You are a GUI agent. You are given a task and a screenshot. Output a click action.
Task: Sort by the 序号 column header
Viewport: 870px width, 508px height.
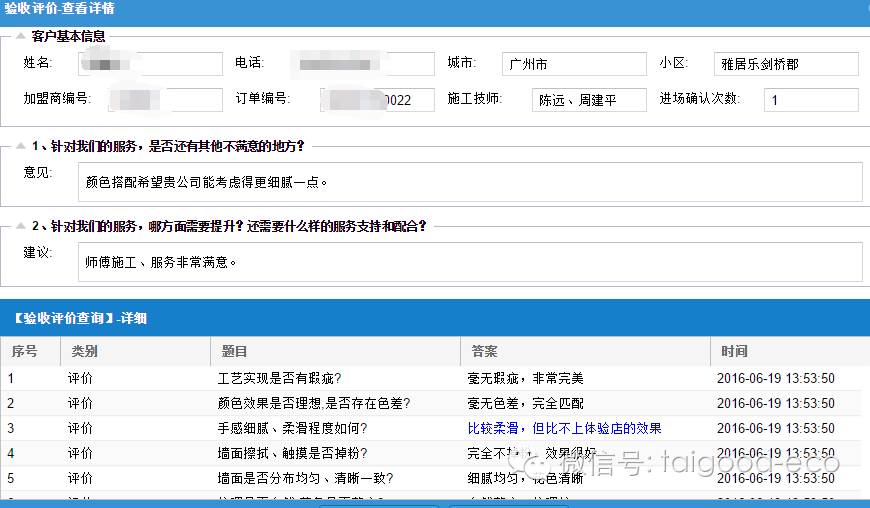click(x=25, y=352)
